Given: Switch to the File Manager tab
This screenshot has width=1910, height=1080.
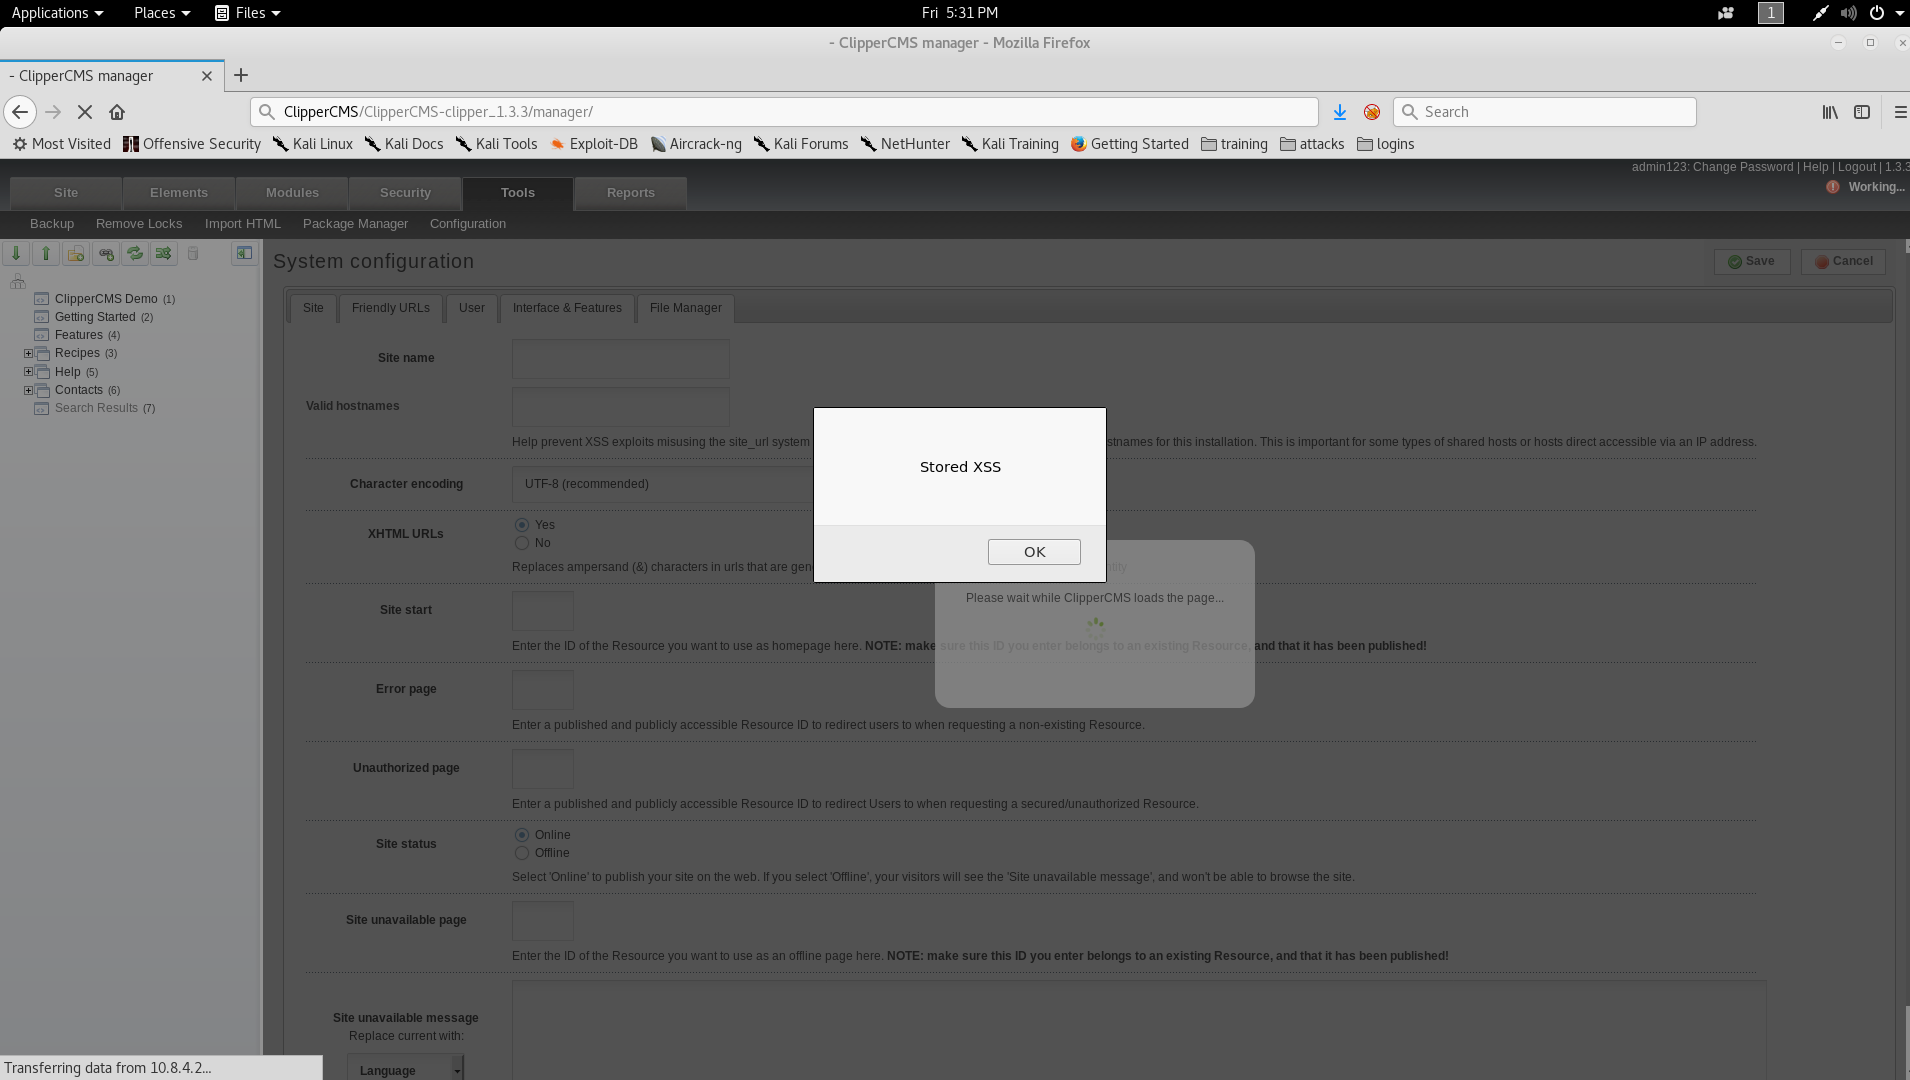Looking at the screenshot, I should tap(685, 308).
